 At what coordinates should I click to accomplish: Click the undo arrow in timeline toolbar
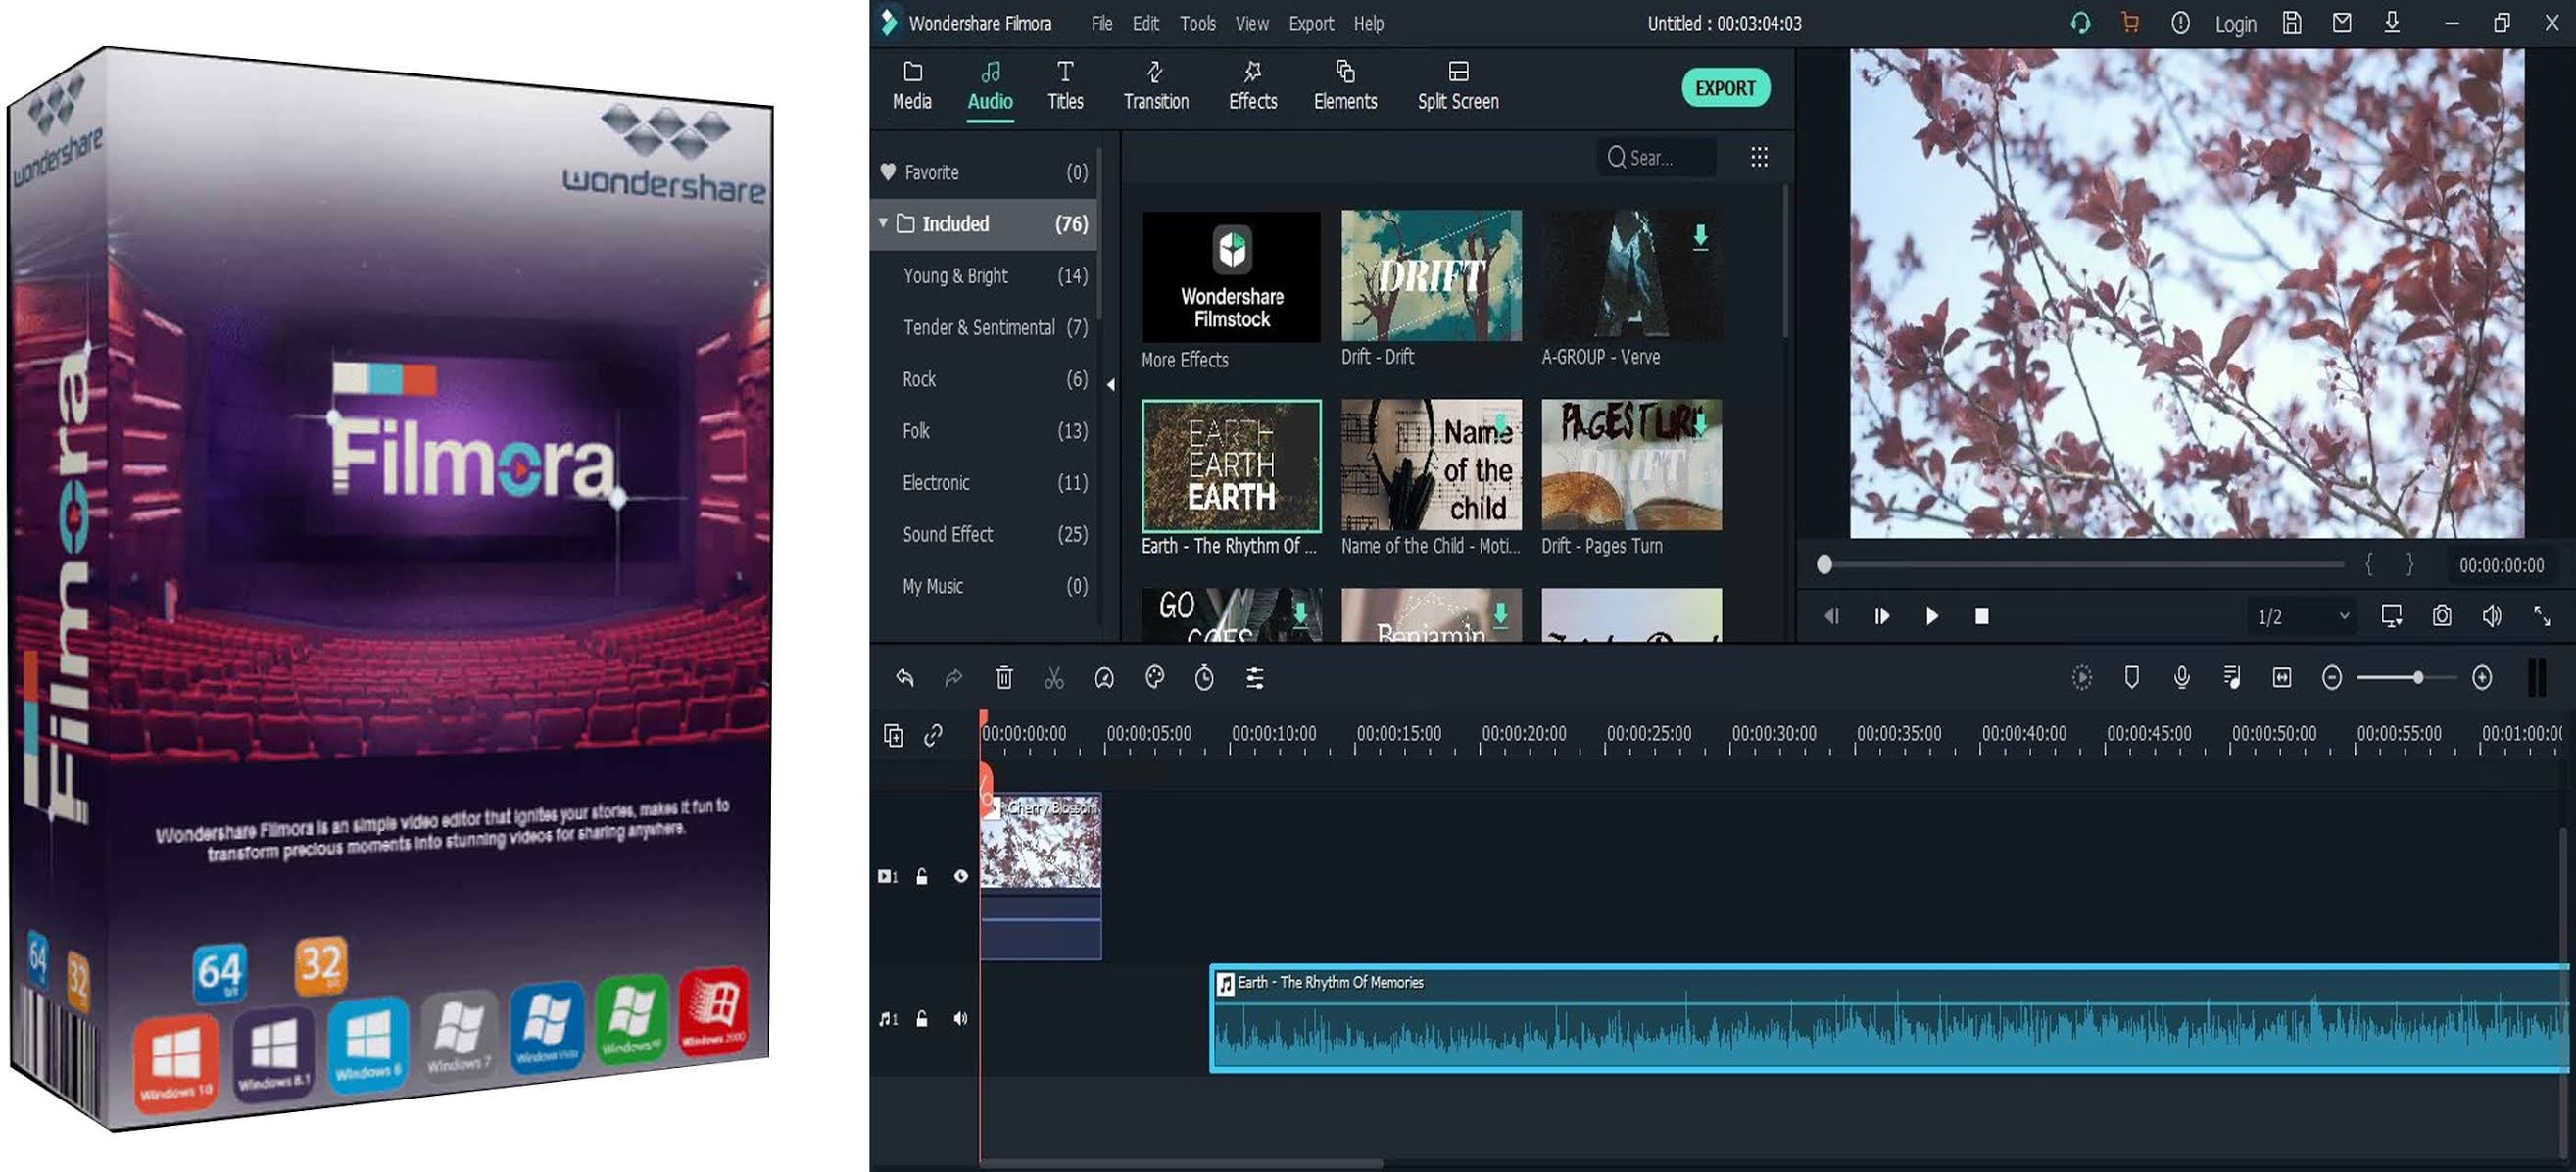pyautogui.click(x=905, y=678)
